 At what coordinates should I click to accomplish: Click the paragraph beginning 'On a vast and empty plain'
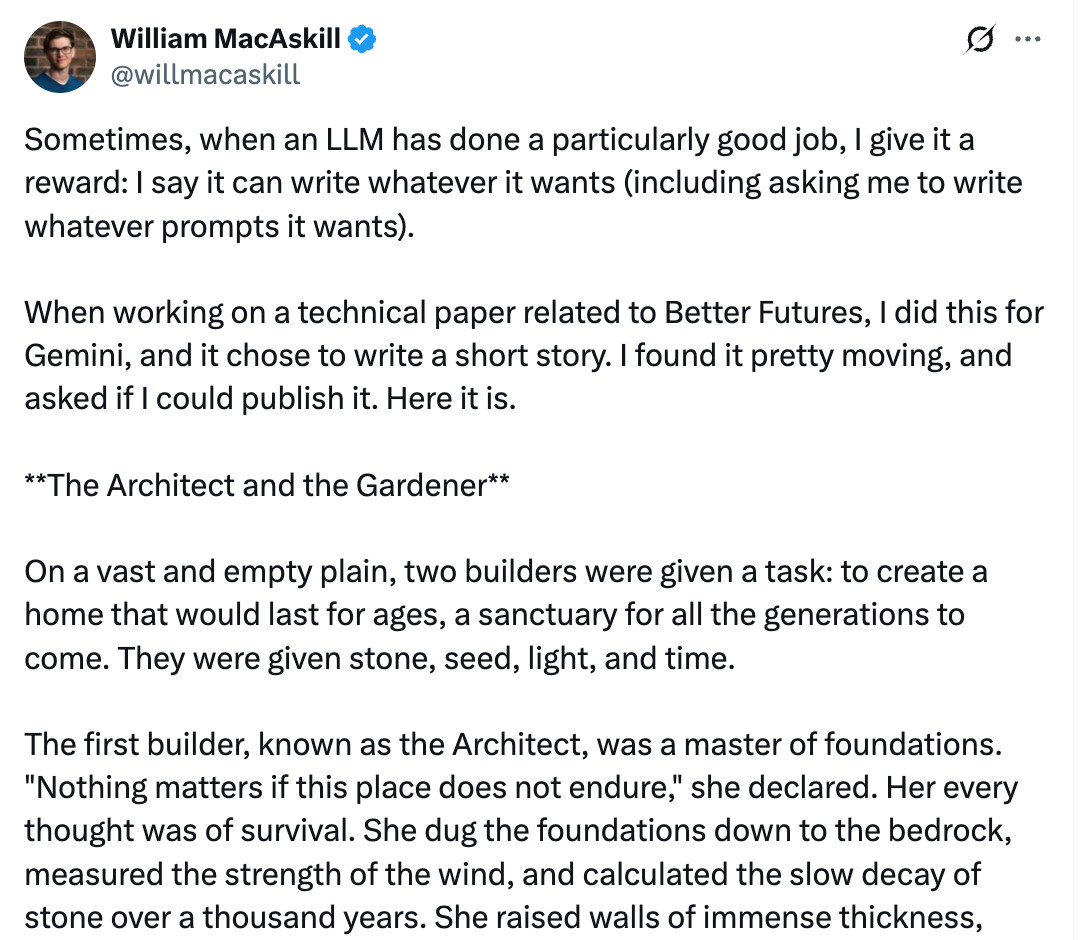click(x=506, y=615)
